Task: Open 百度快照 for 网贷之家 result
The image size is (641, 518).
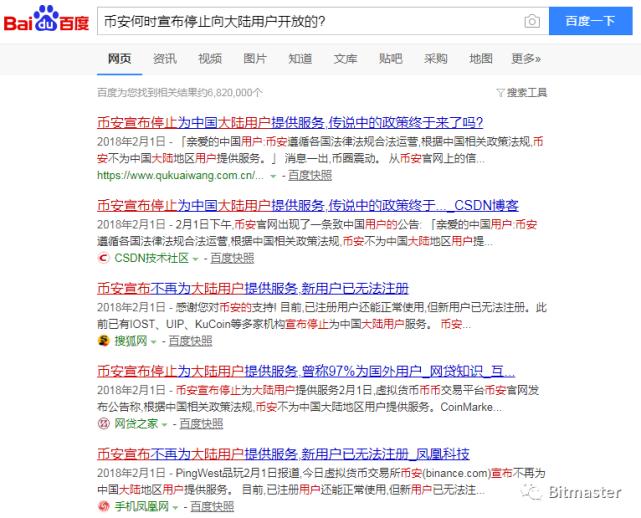Action: click(x=201, y=424)
